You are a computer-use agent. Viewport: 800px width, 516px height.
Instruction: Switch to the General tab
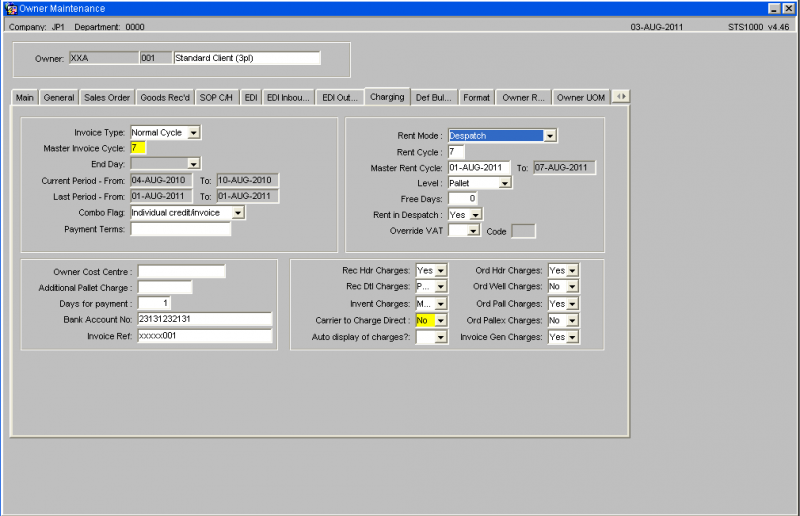(59, 97)
